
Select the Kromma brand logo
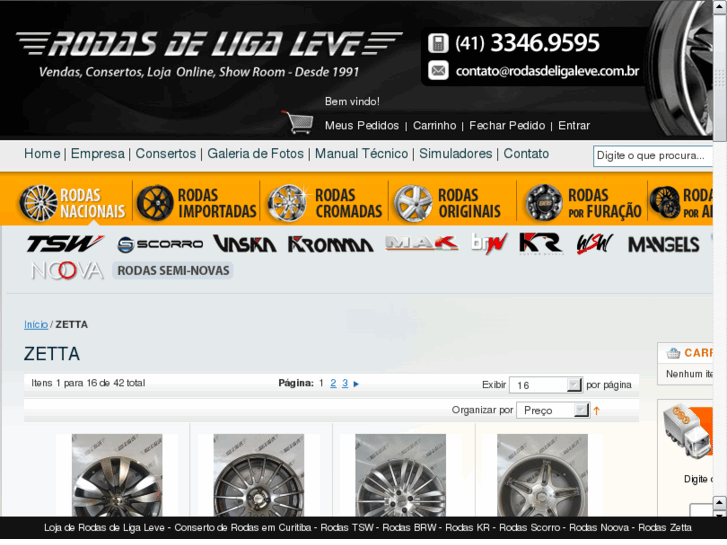[331, 244]
